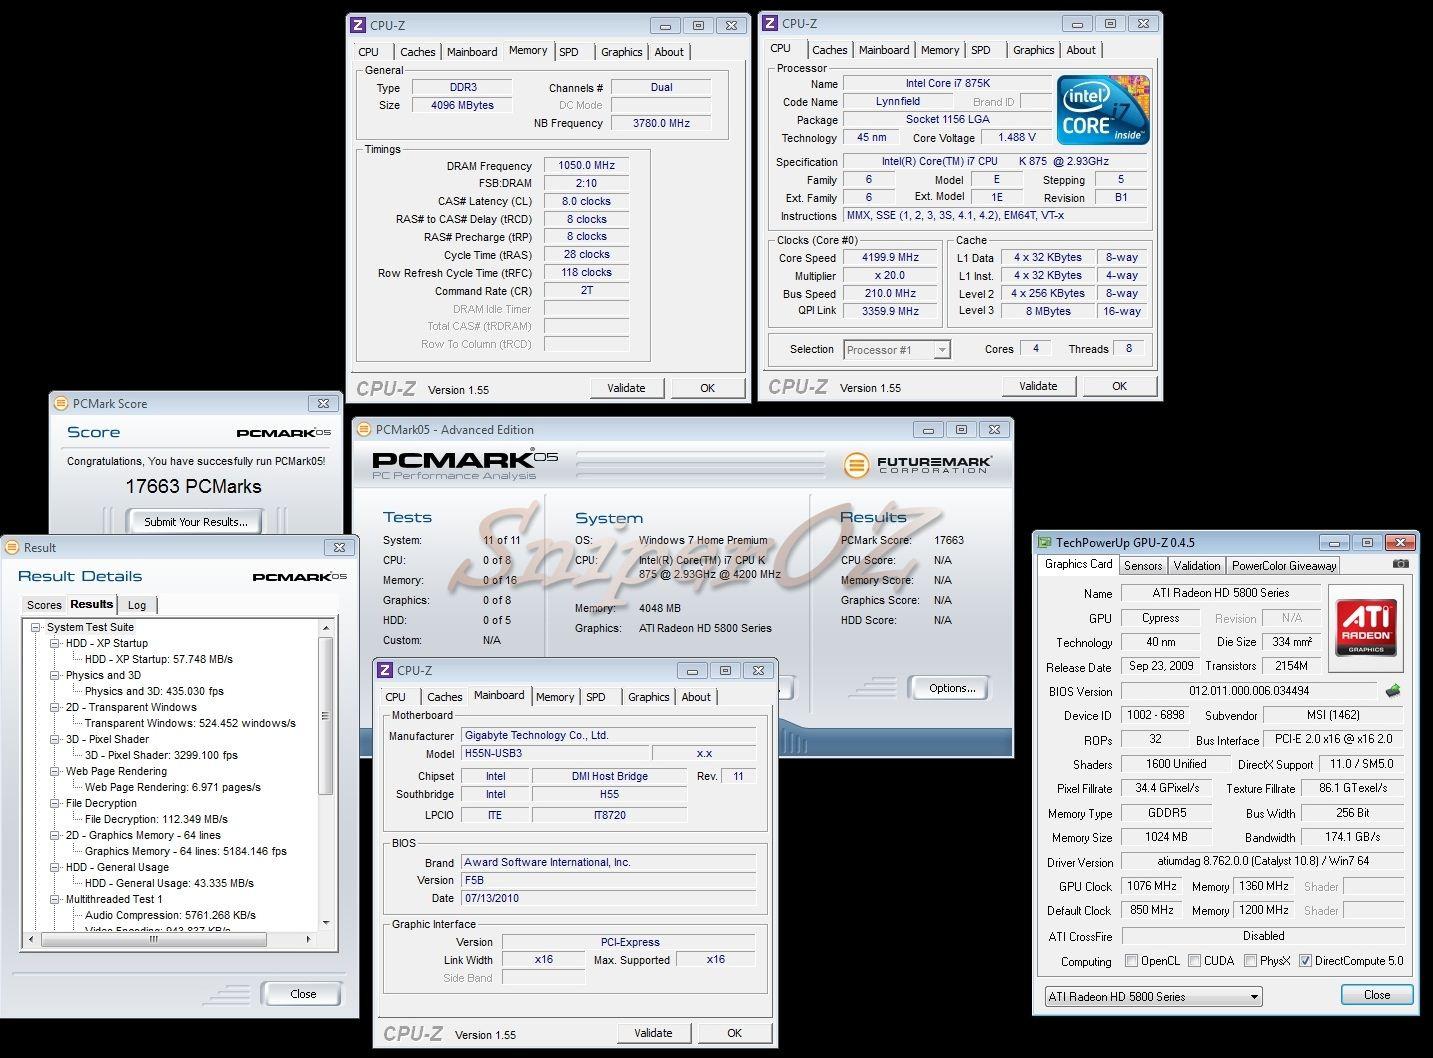Screen dimensions: 1433x1058
Task: Click the Result window title icon
Action: [x=12, y=547]
